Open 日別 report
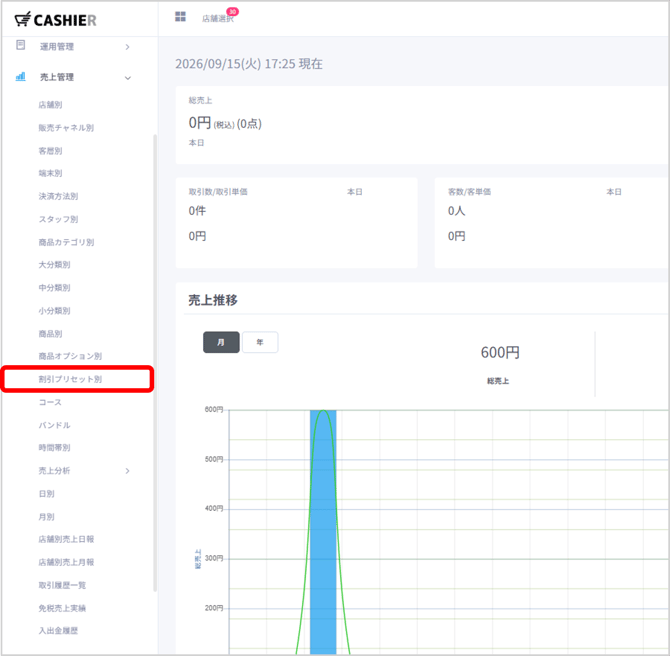The image size is (670, 656). pyautogui.click(x=47, y=494)
